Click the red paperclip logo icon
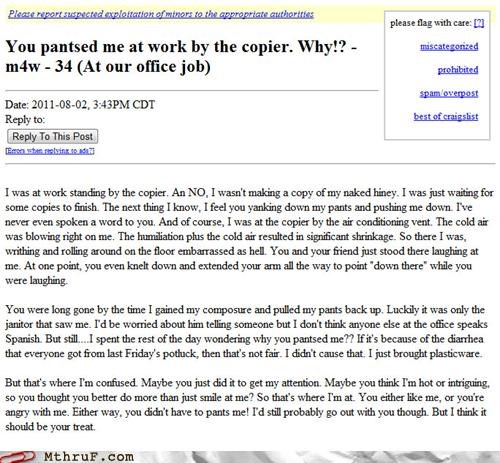This screenshot has width=500, height=463. 18,457
